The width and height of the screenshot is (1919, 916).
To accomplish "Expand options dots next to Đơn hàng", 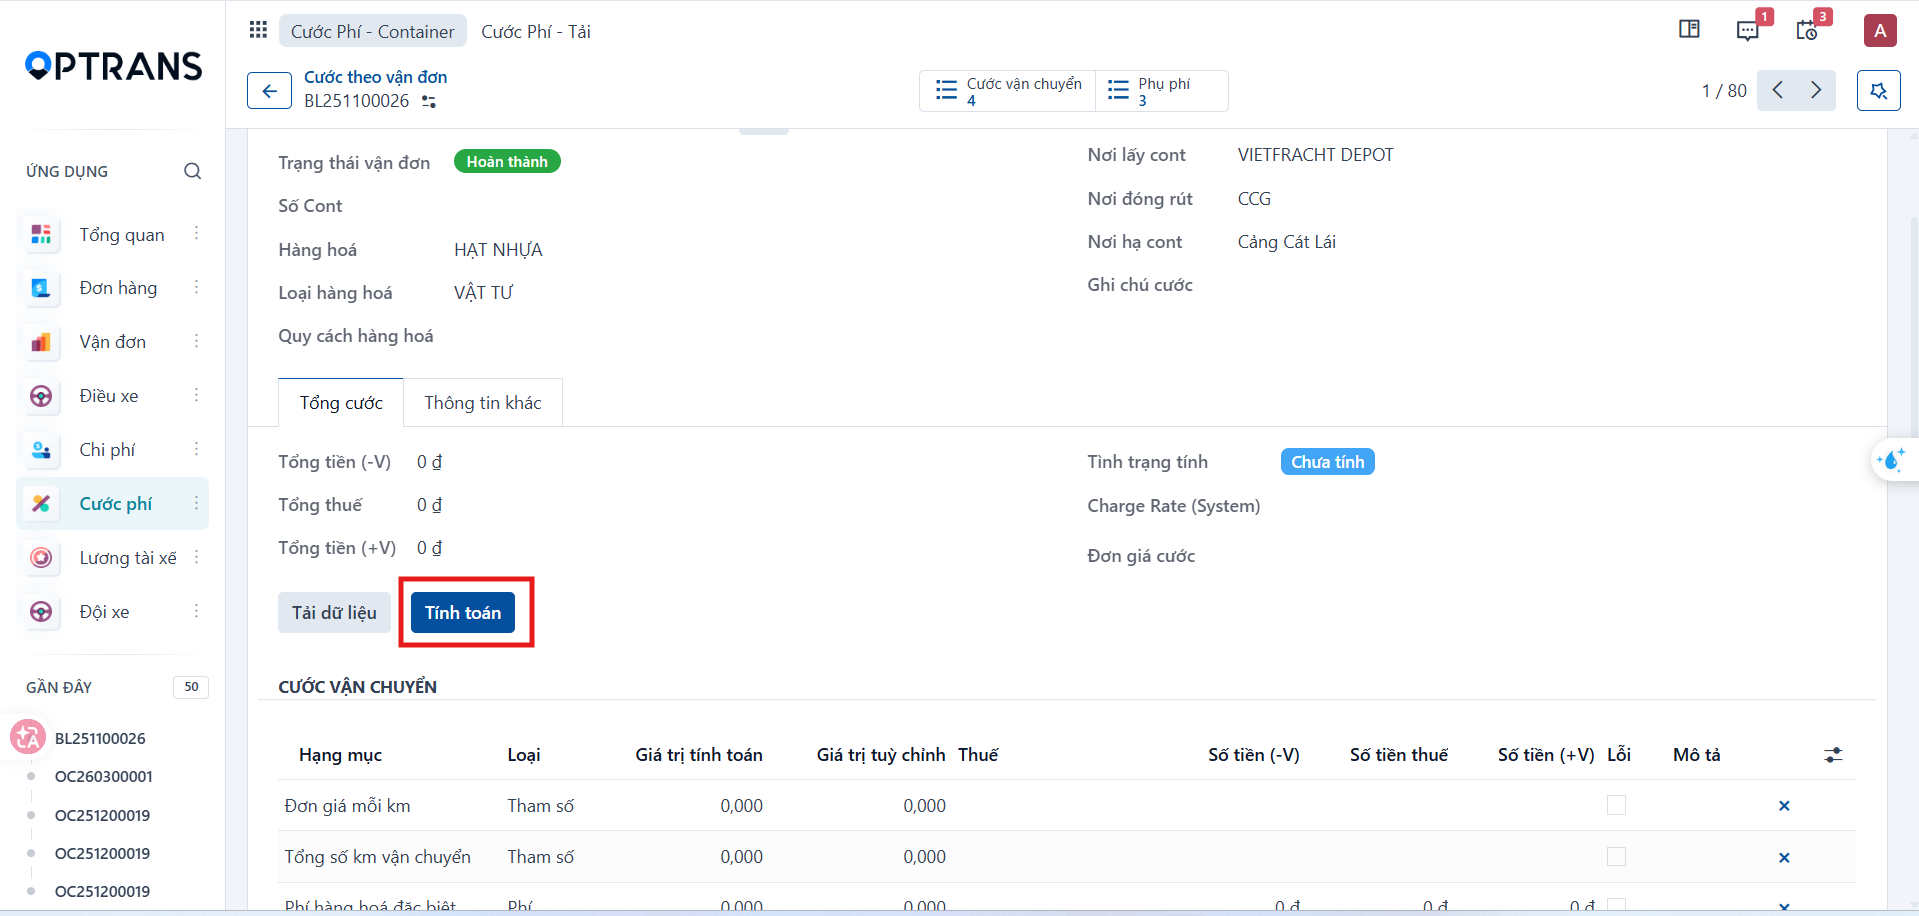I will [x=196, y=287].
